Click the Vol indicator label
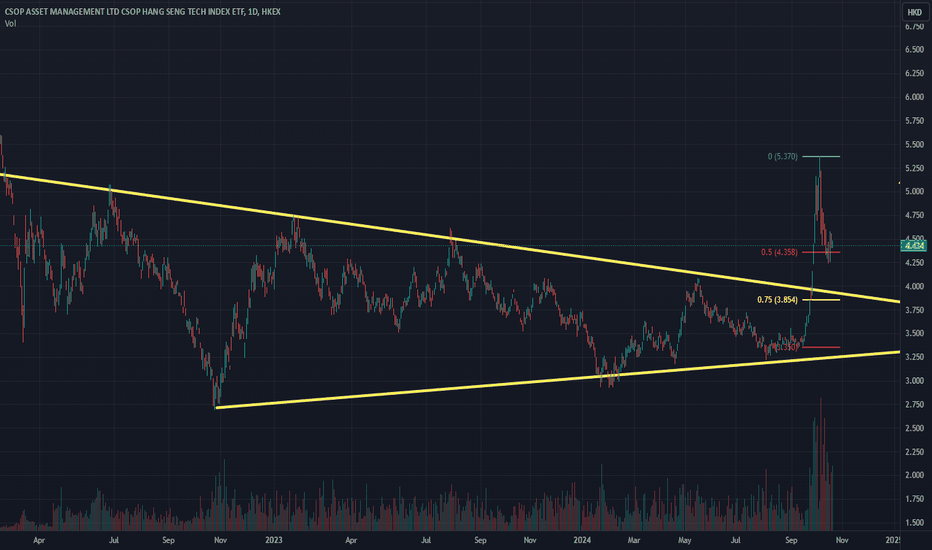The width and height of the screenshot is (932, 550). 11,23
